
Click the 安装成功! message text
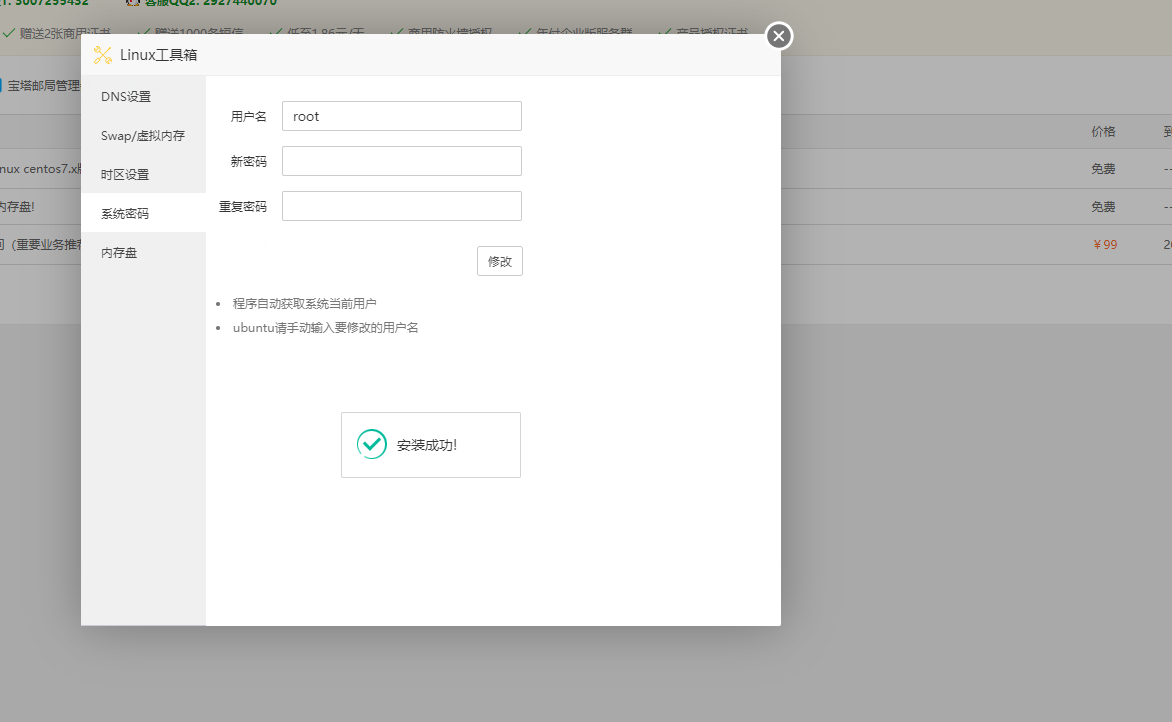pos(427,445)
